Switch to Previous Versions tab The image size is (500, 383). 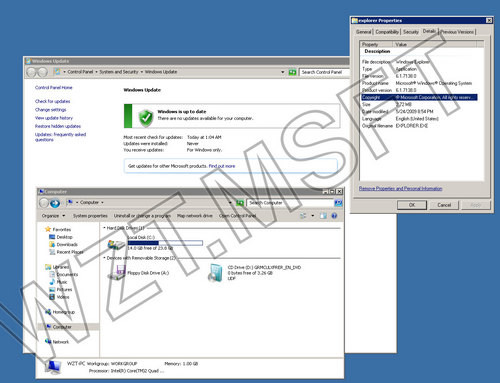click(457, 32)
